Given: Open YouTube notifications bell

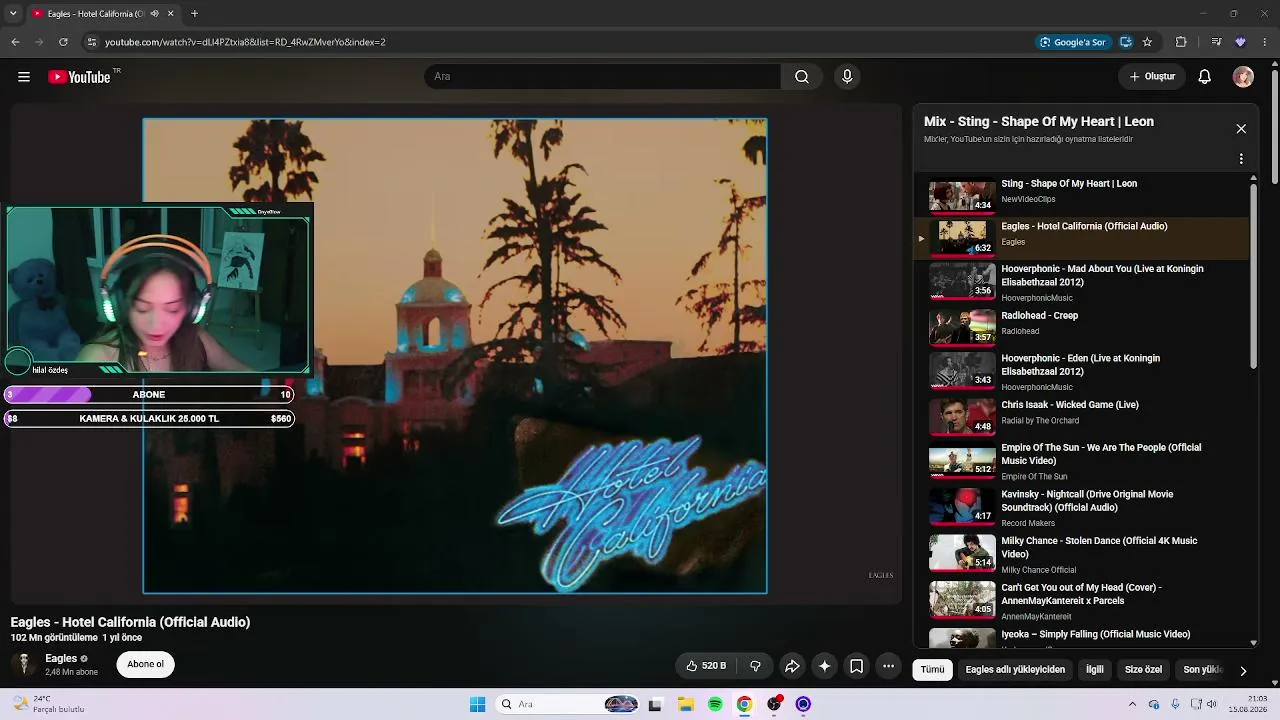Looking at the screenshot, I should pyautogui.click(x=1205, y=77).
